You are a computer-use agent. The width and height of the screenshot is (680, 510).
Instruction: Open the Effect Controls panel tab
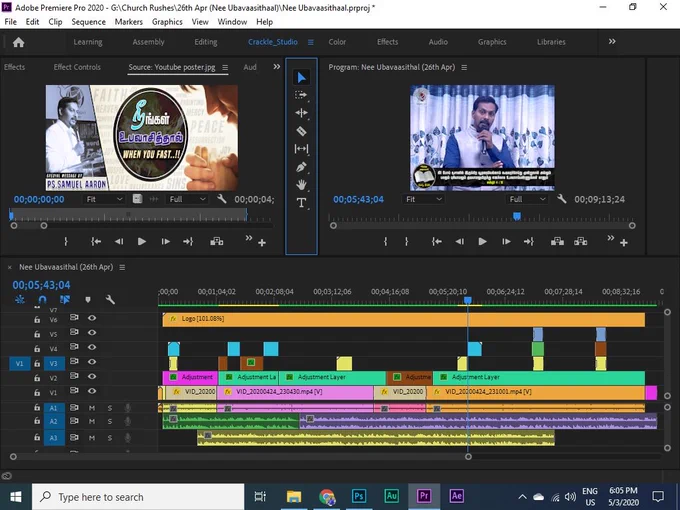(x=77, y=67)
